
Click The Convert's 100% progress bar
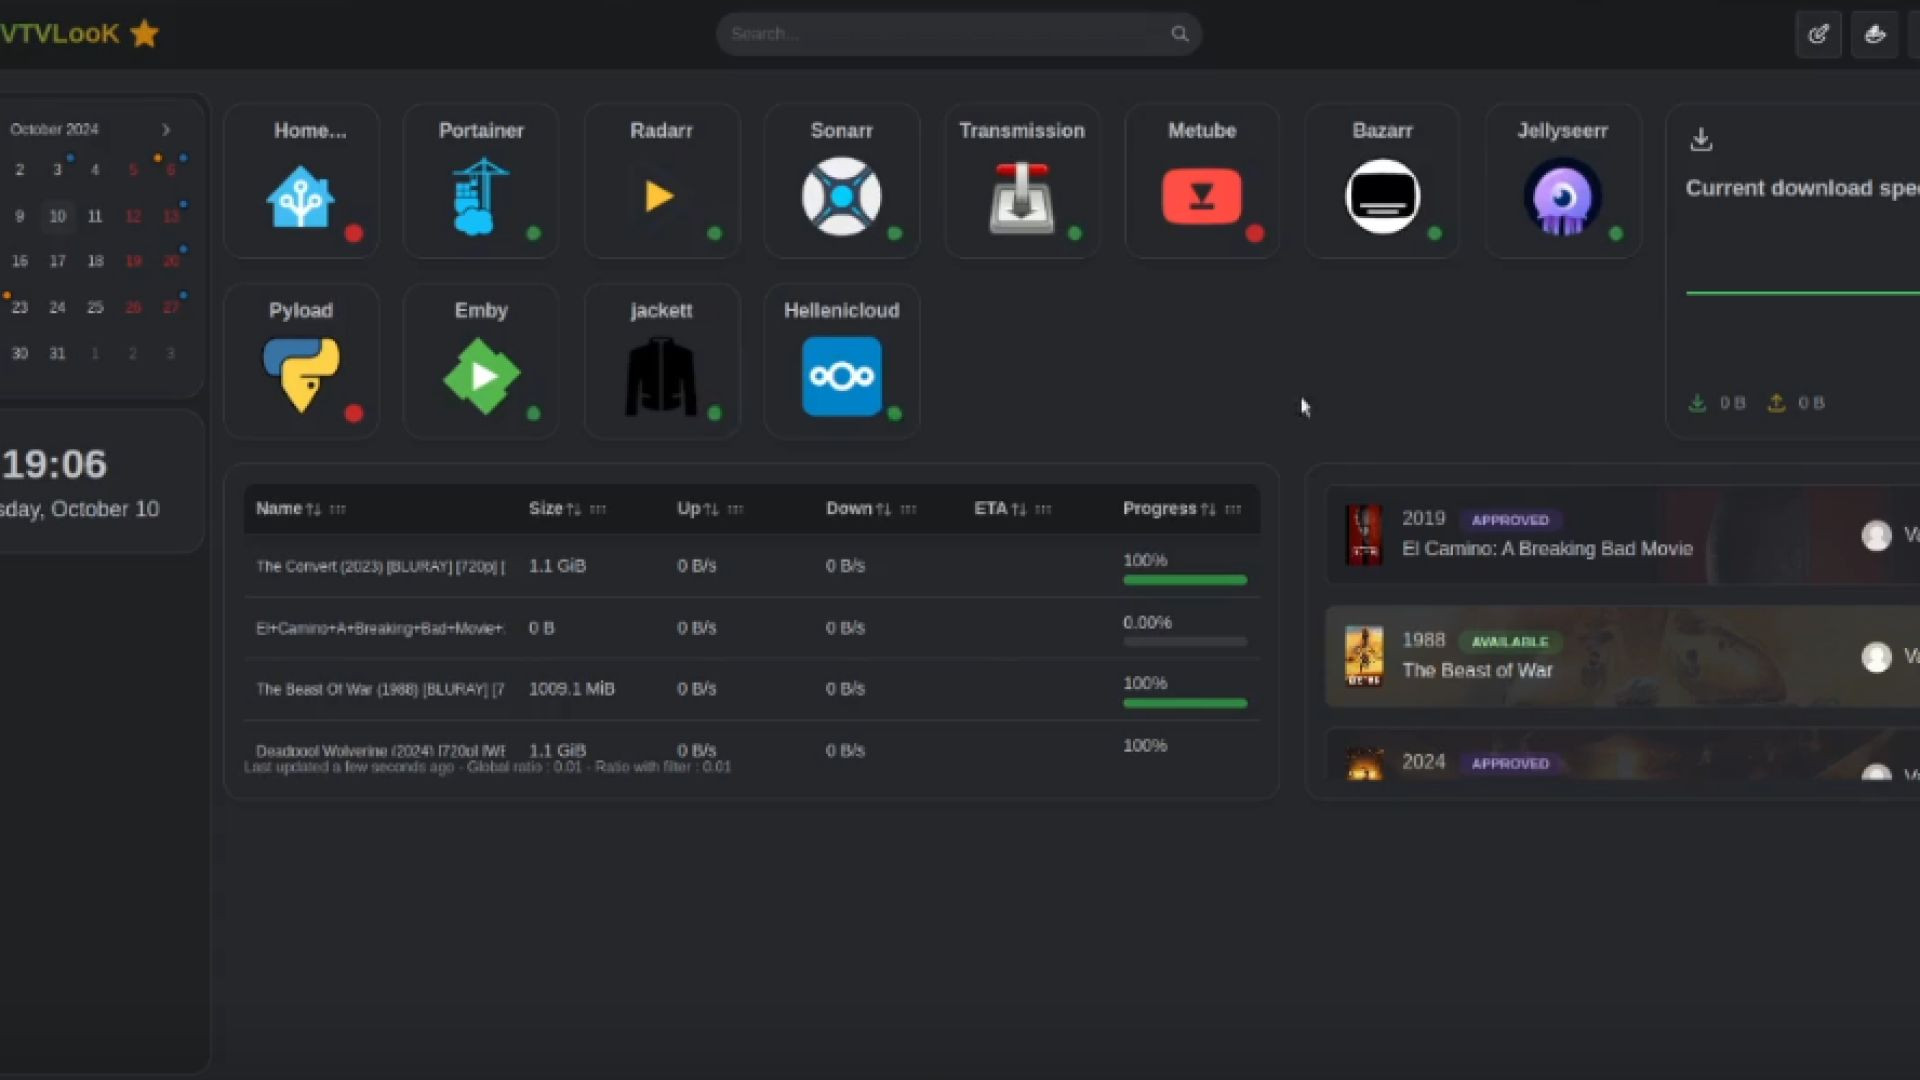point(1185,580)
